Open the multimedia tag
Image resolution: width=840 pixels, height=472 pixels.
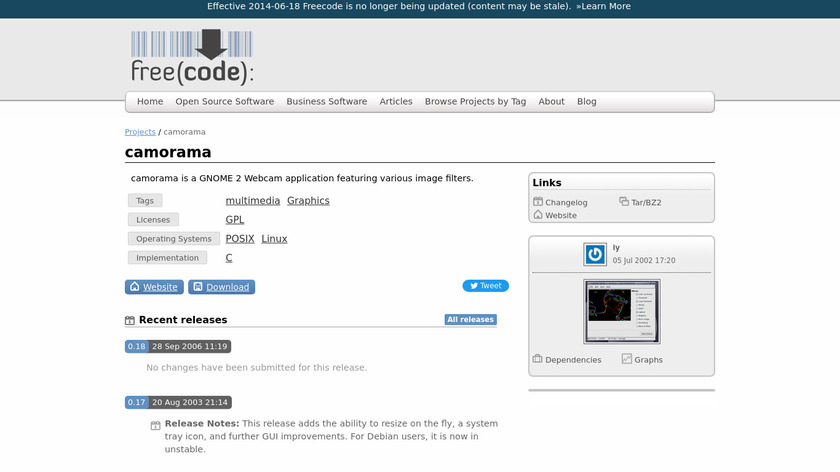[x=253, y=200]
